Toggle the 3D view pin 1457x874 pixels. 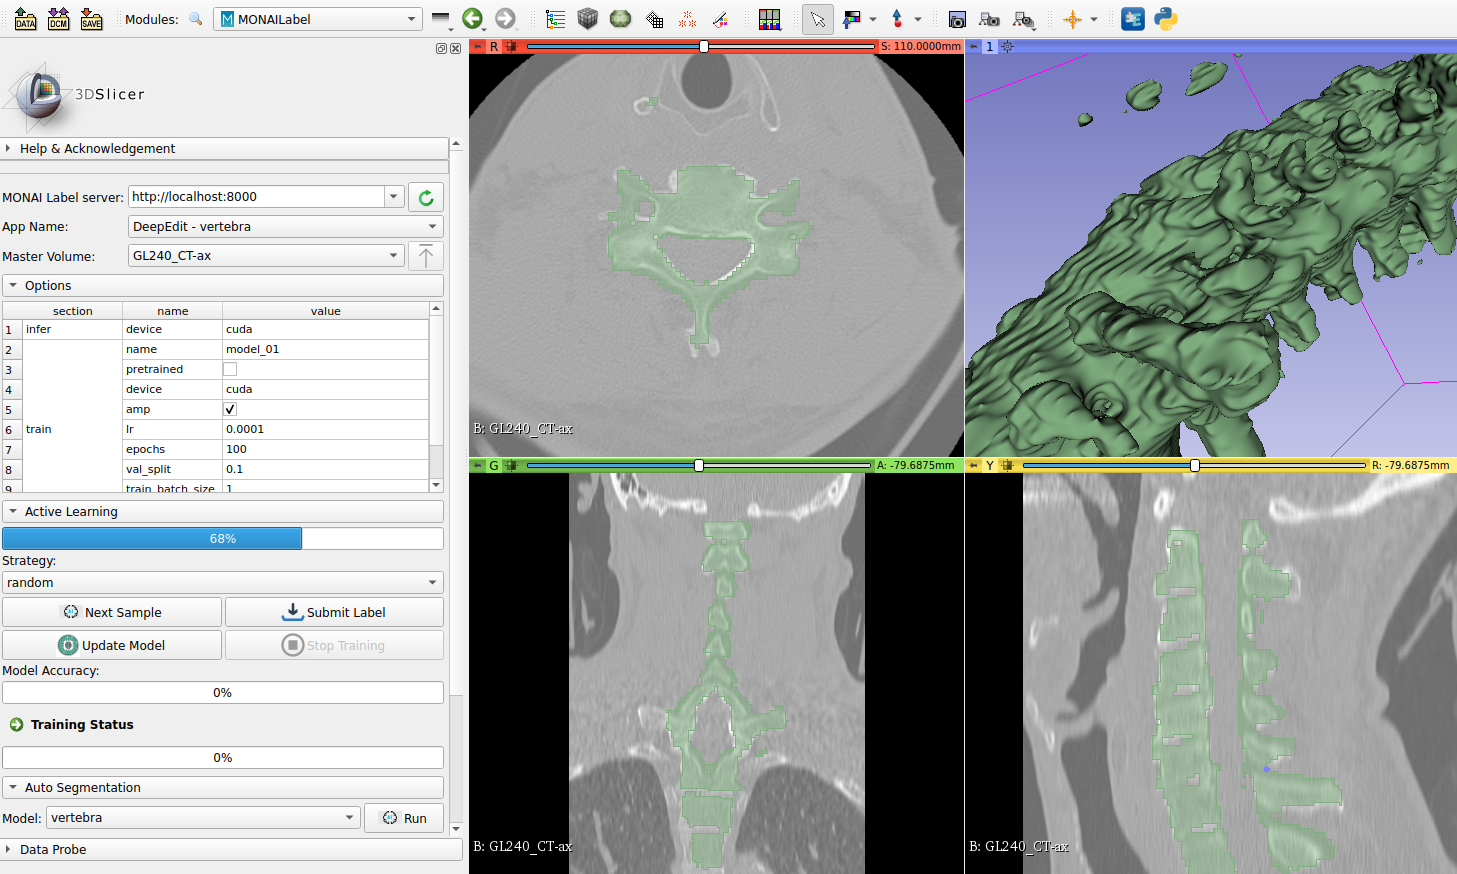[x=973, y=46]
